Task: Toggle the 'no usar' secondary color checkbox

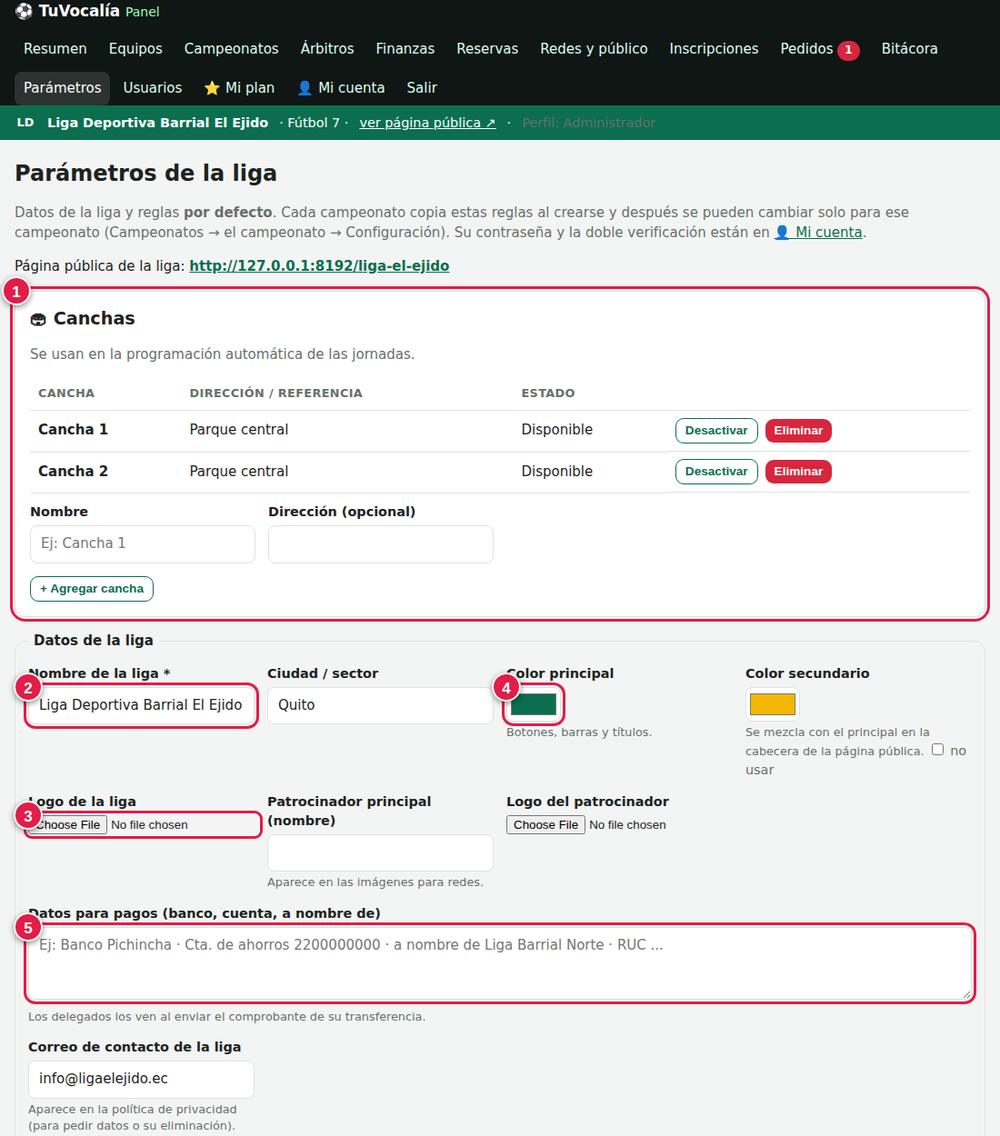Action: (x=938, y=749)
